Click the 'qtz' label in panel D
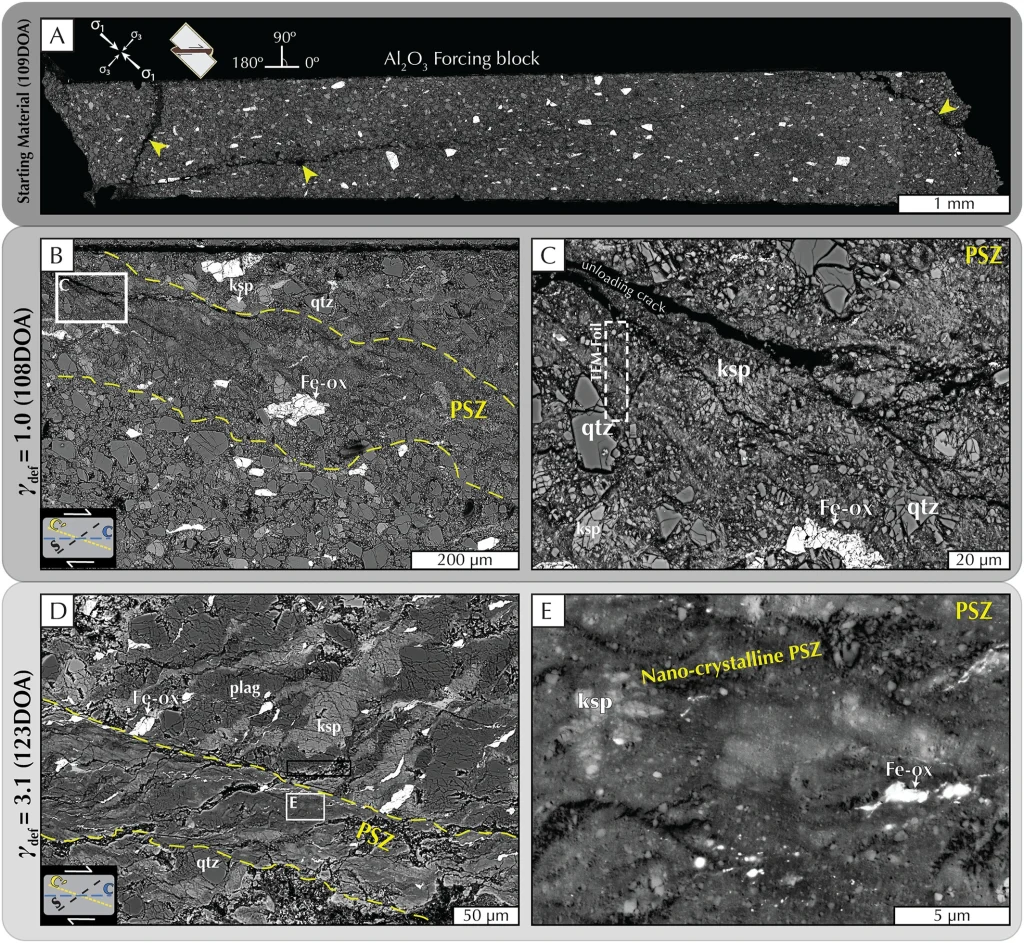Image resolution: width=1024 pixels, height=943 pixels. coord(208,863)
